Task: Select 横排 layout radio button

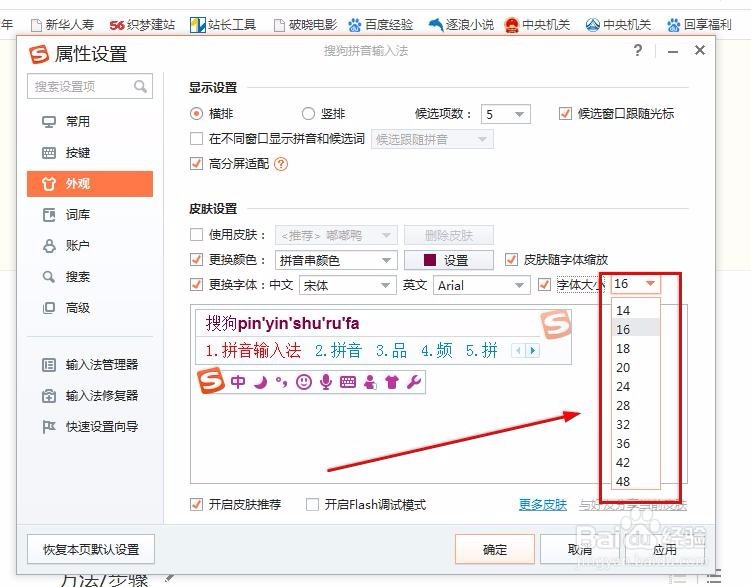Action: point(196,113)
